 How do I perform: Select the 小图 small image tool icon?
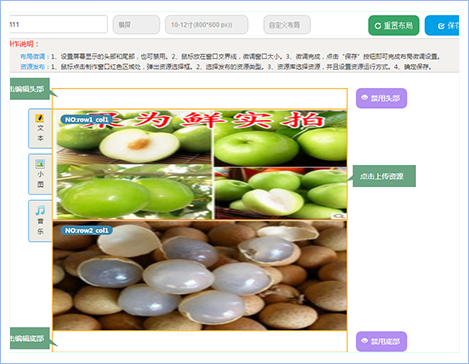[x=40, y=164]
